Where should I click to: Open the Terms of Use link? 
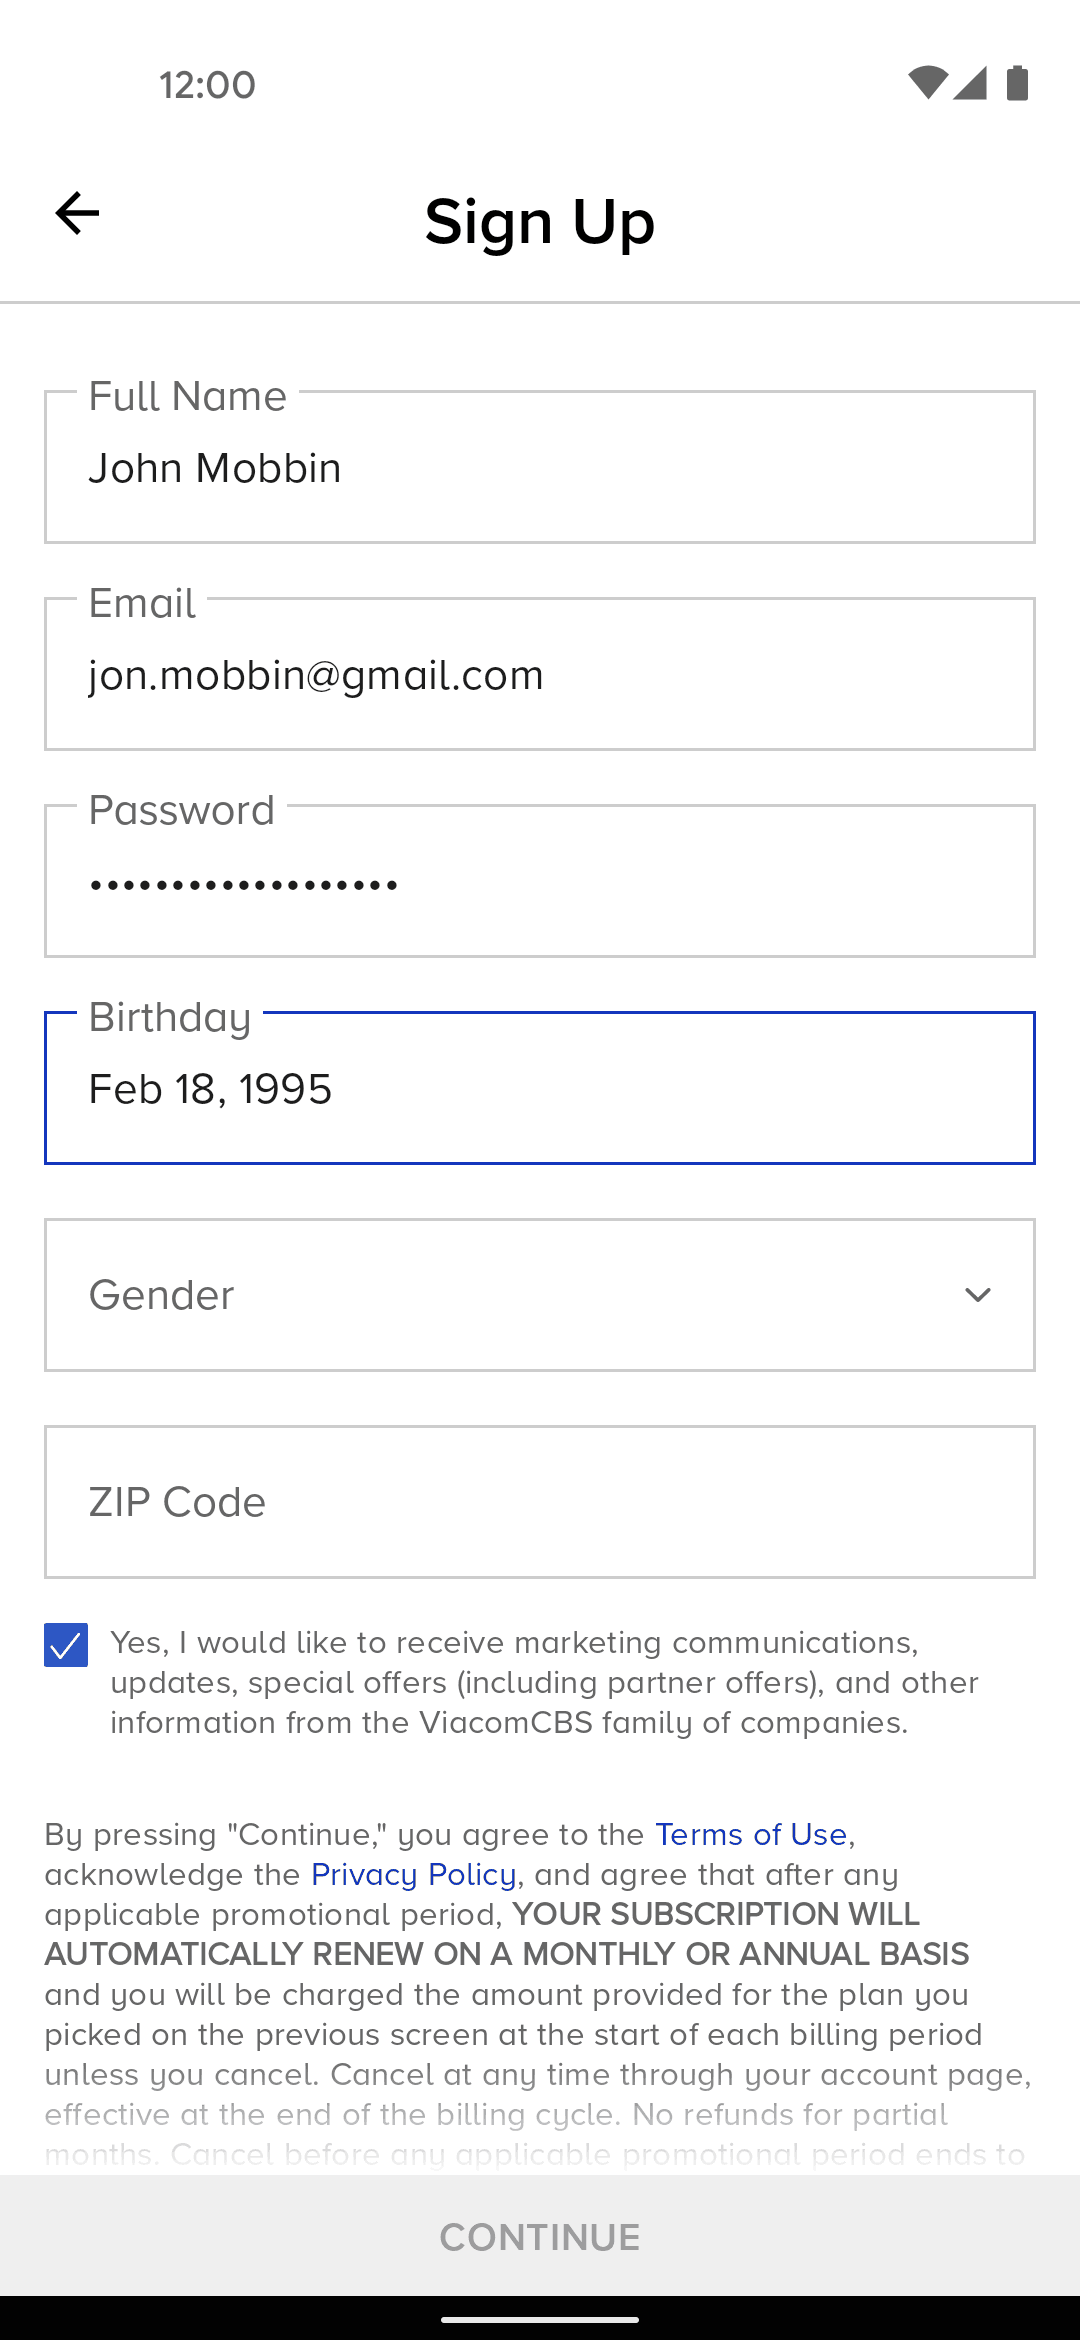(x=751, y=1835)
